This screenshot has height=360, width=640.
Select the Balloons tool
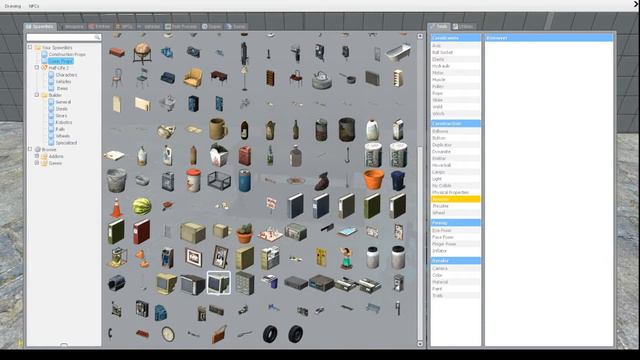tap(456, 131)
